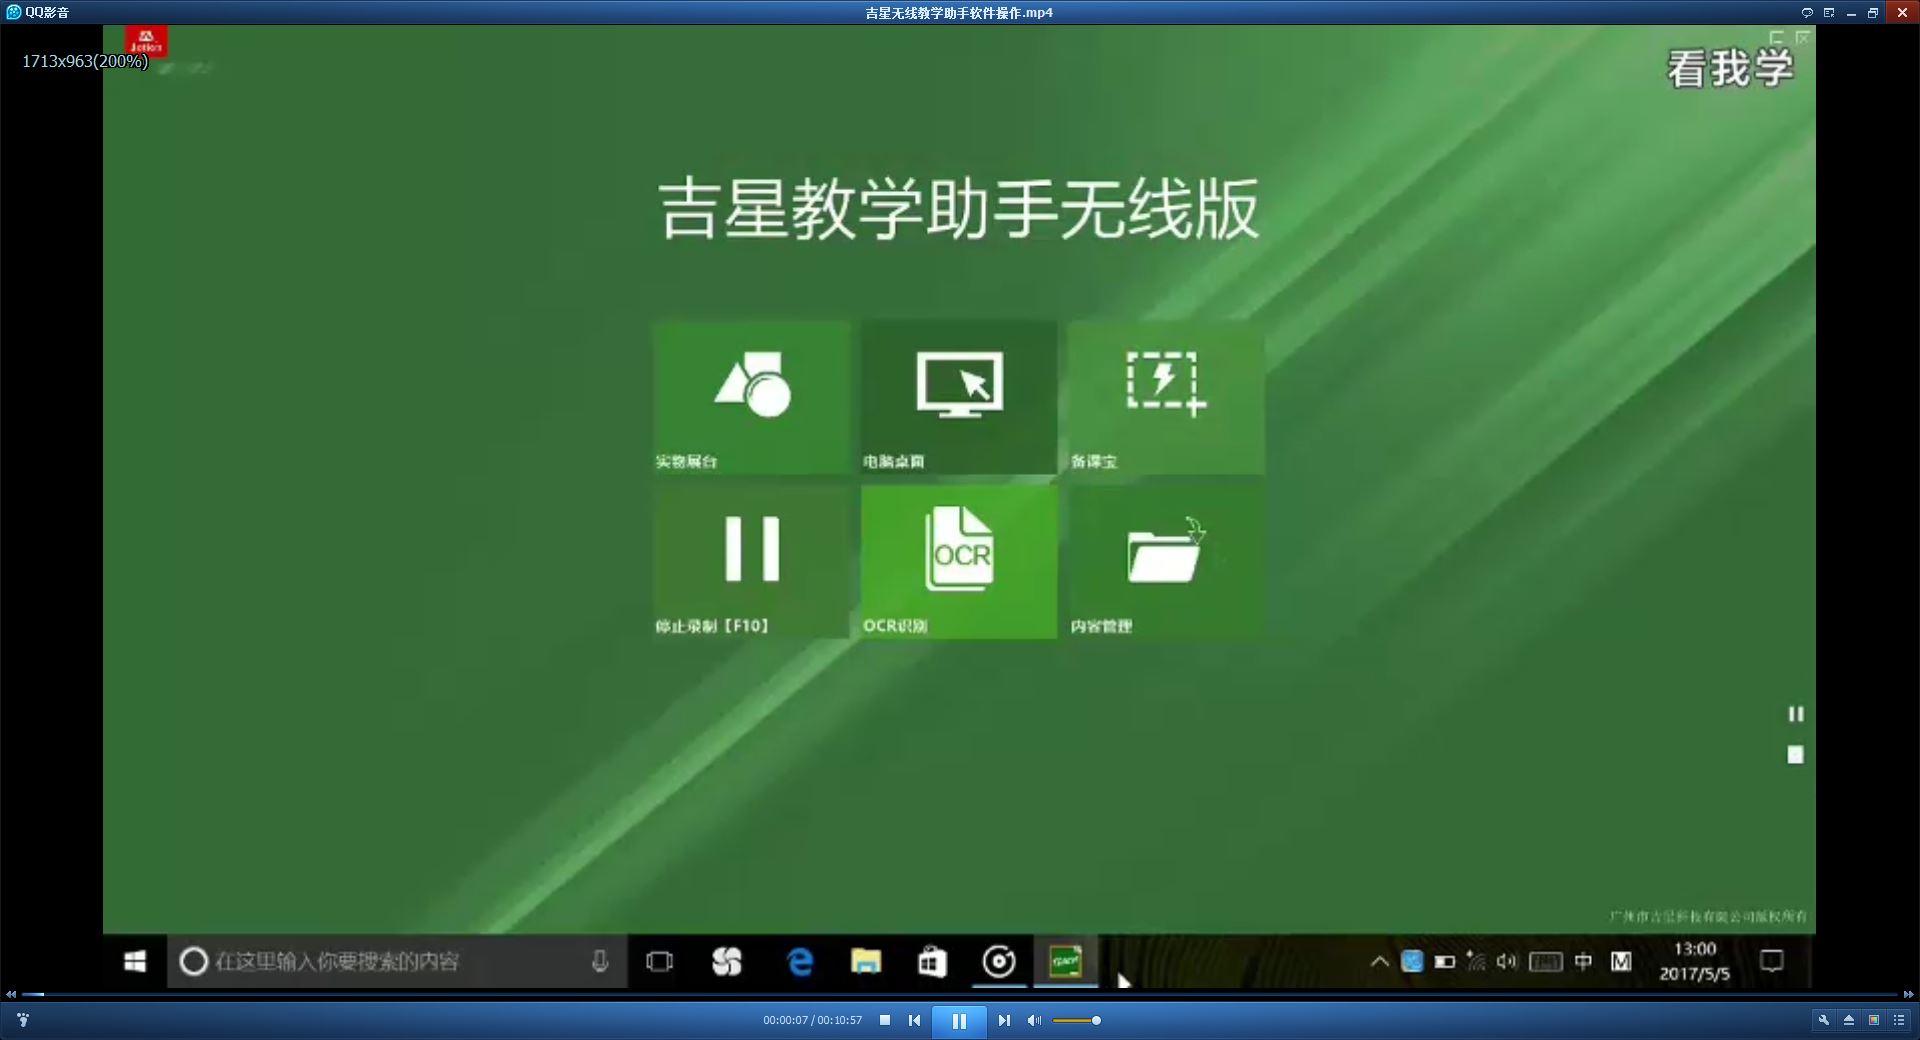The height and width of the screenshot is (1040, 1920).
Task: Switch to mini mode from title bar
Action: coord(1829,13)
